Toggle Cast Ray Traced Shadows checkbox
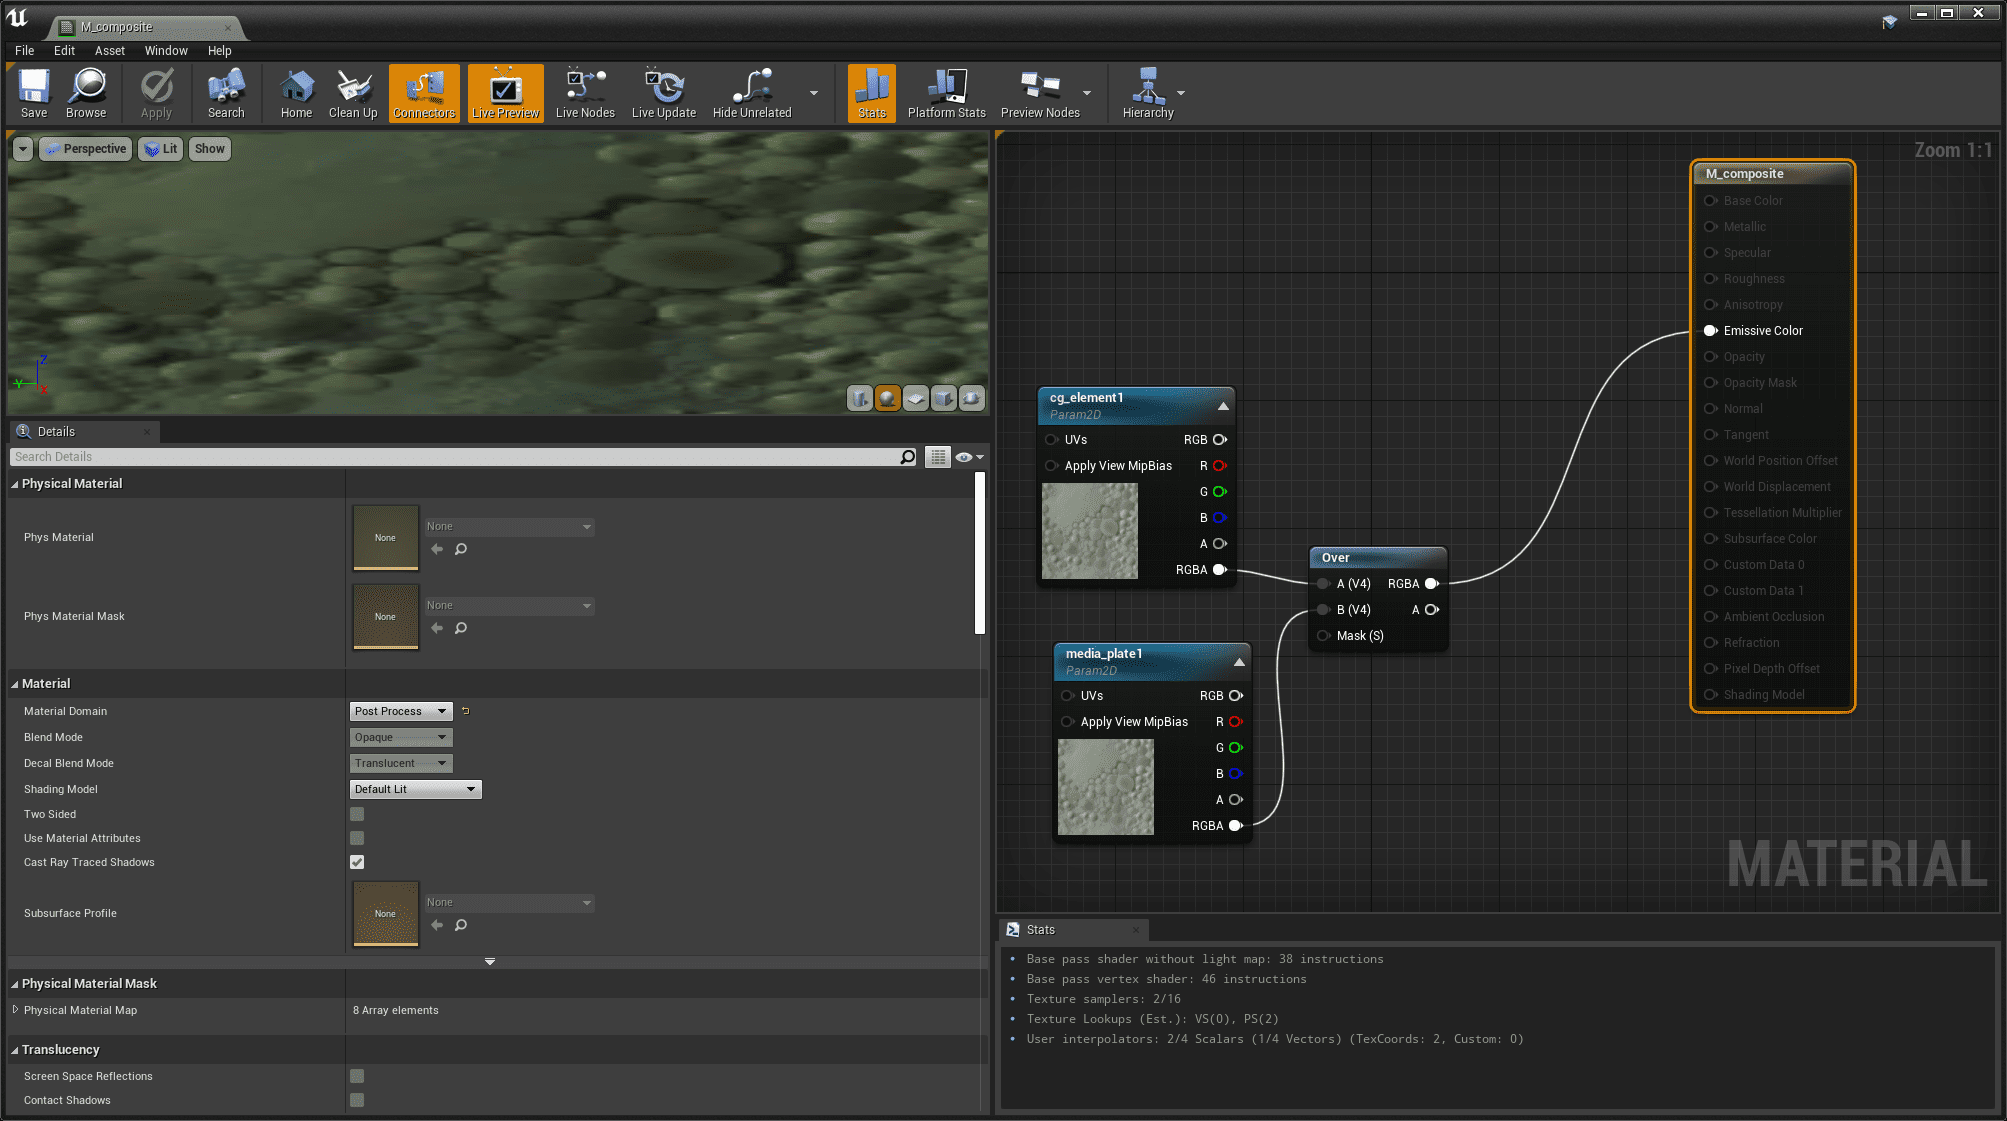This screenshot has width=2007, height=1121. (x=356, y=862)
